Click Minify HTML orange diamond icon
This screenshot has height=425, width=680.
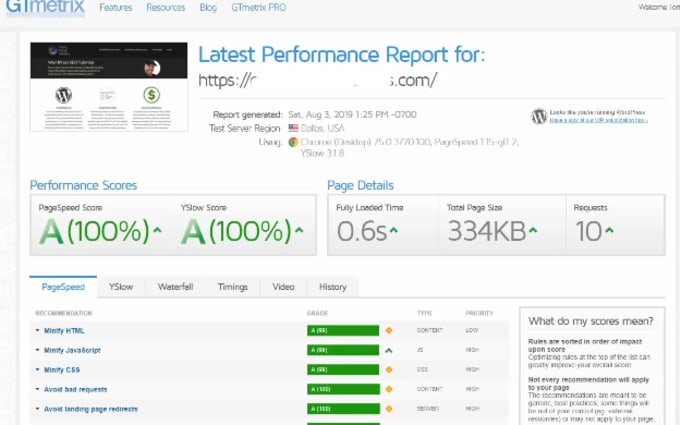[x=389, y=330]
